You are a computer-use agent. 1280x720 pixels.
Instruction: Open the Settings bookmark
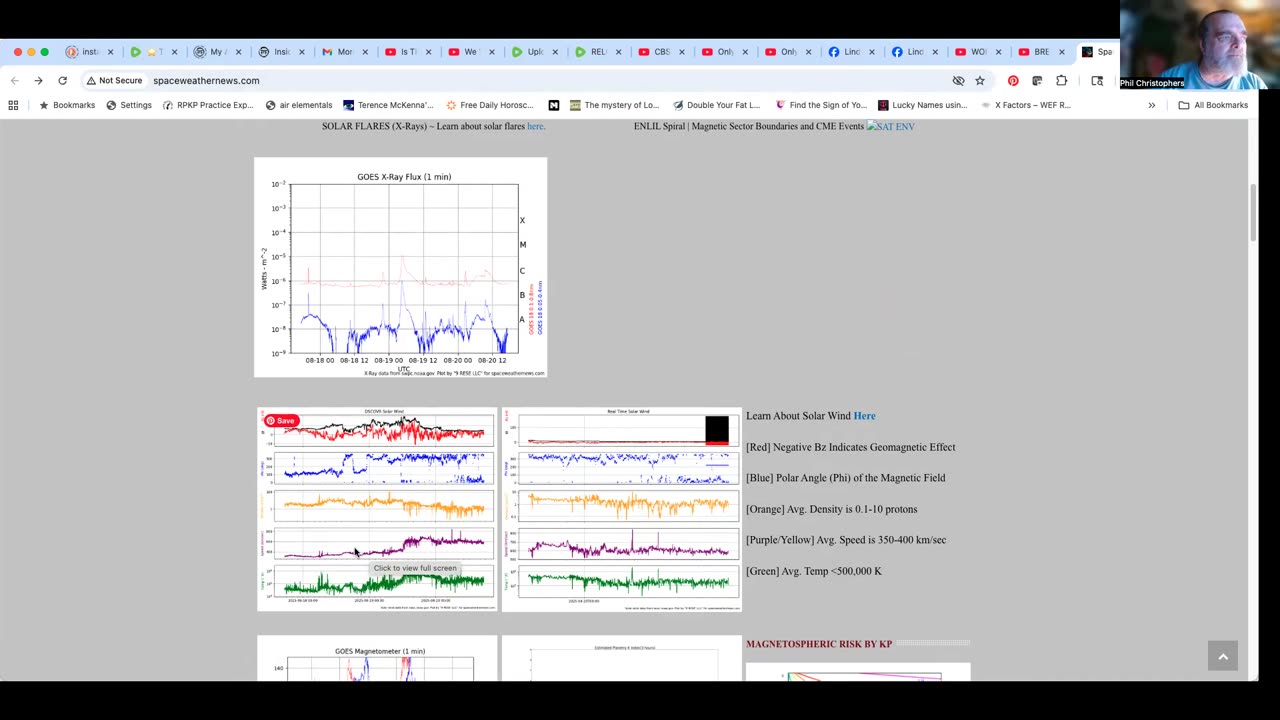[129, 105]
